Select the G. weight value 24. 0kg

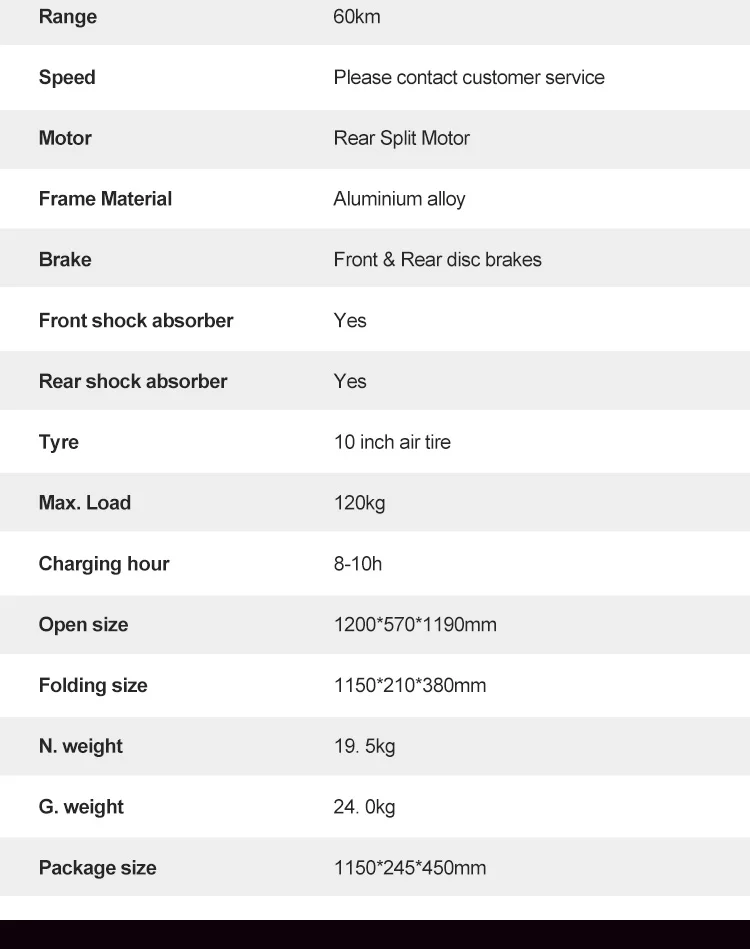[364, 807]
